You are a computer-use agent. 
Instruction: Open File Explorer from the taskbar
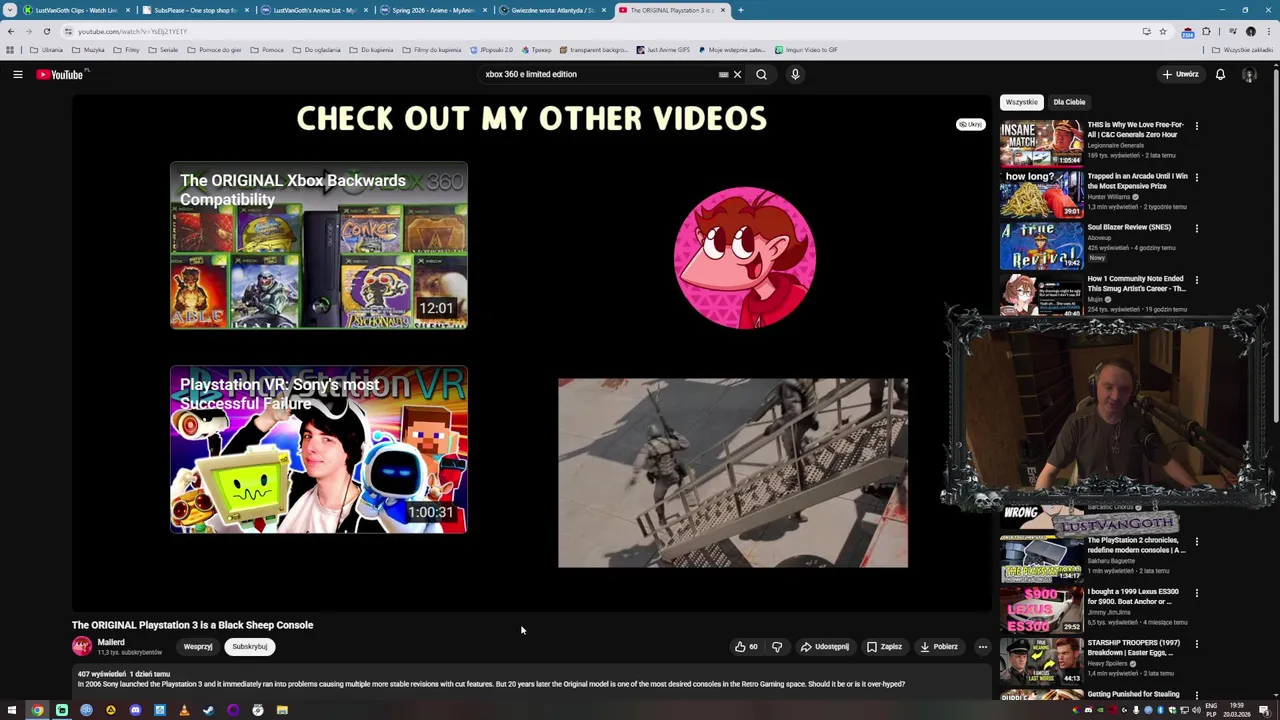pyautogui.click(x=282, y=710)
